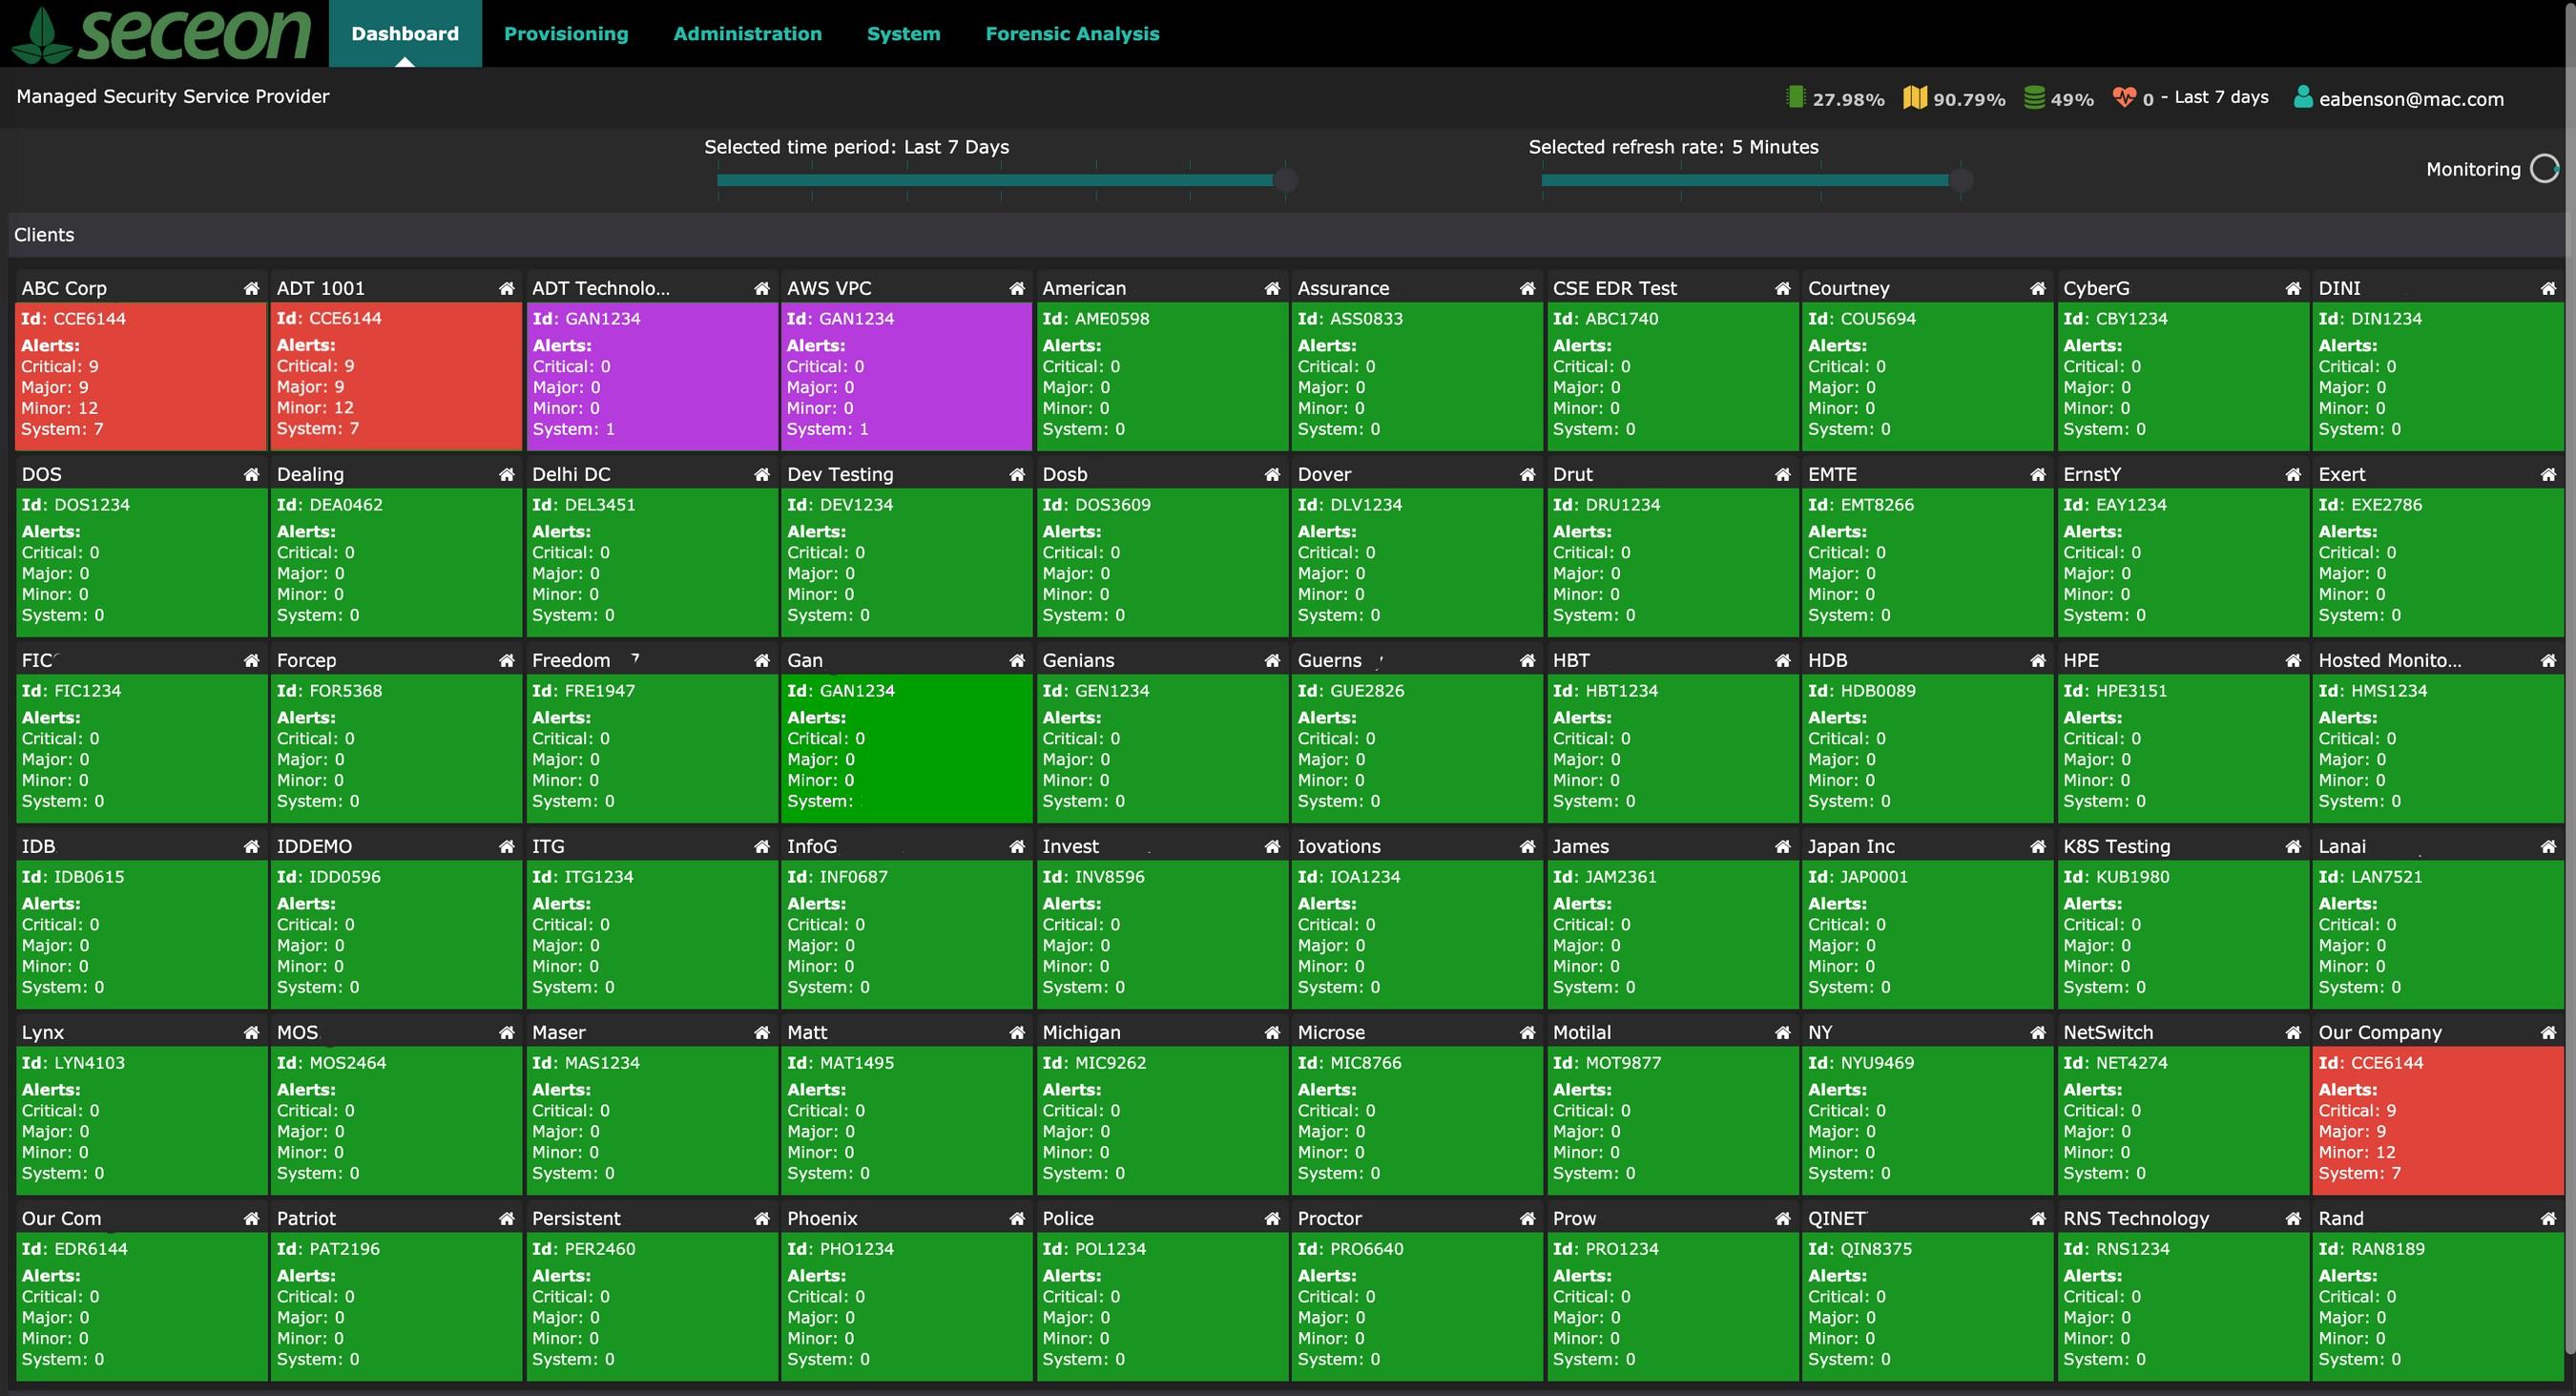Select the Dashboard tab

pos(405,34)
